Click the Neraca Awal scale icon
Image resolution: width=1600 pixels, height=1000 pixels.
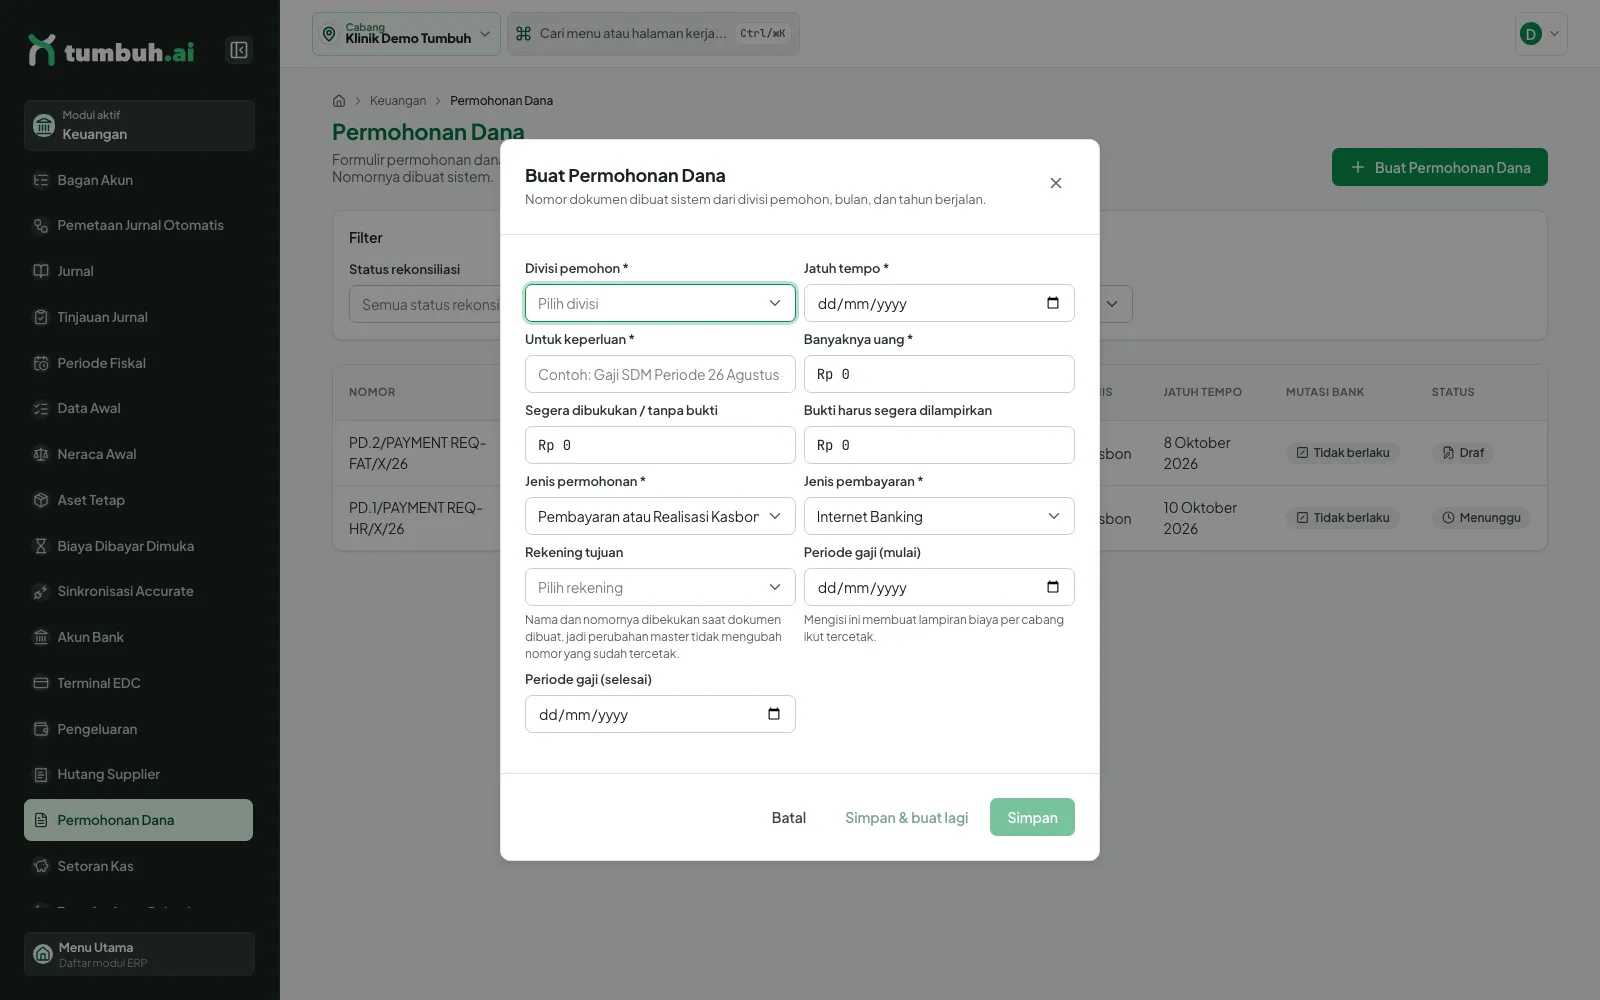[41, 454]
